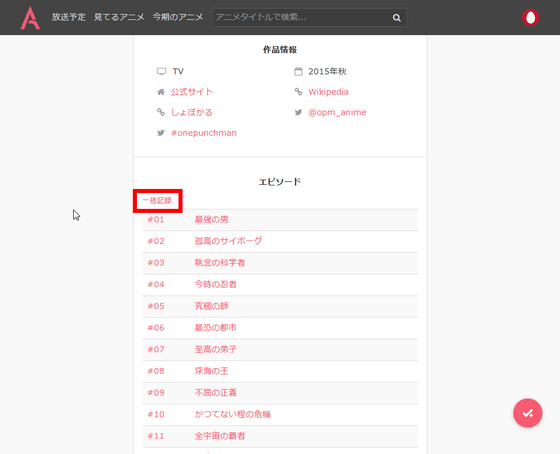Click the floating checkmark record button

coord(528,413)
